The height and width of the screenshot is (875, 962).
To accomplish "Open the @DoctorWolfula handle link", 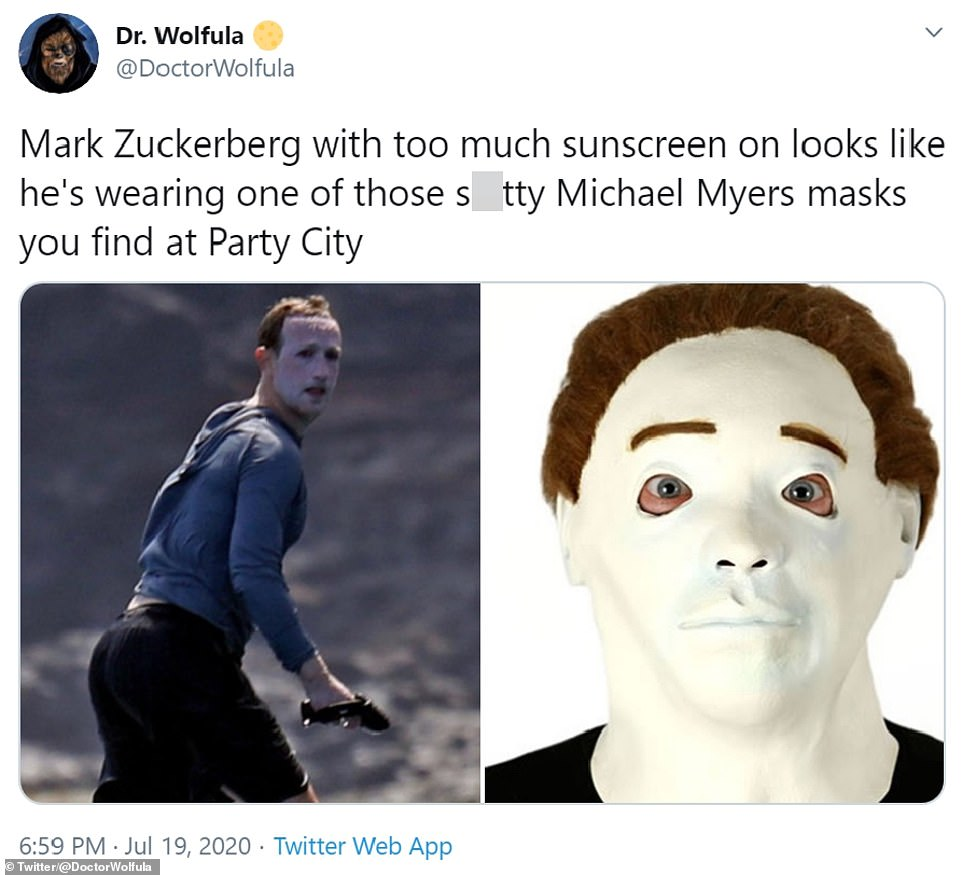I will coord(205,69).
